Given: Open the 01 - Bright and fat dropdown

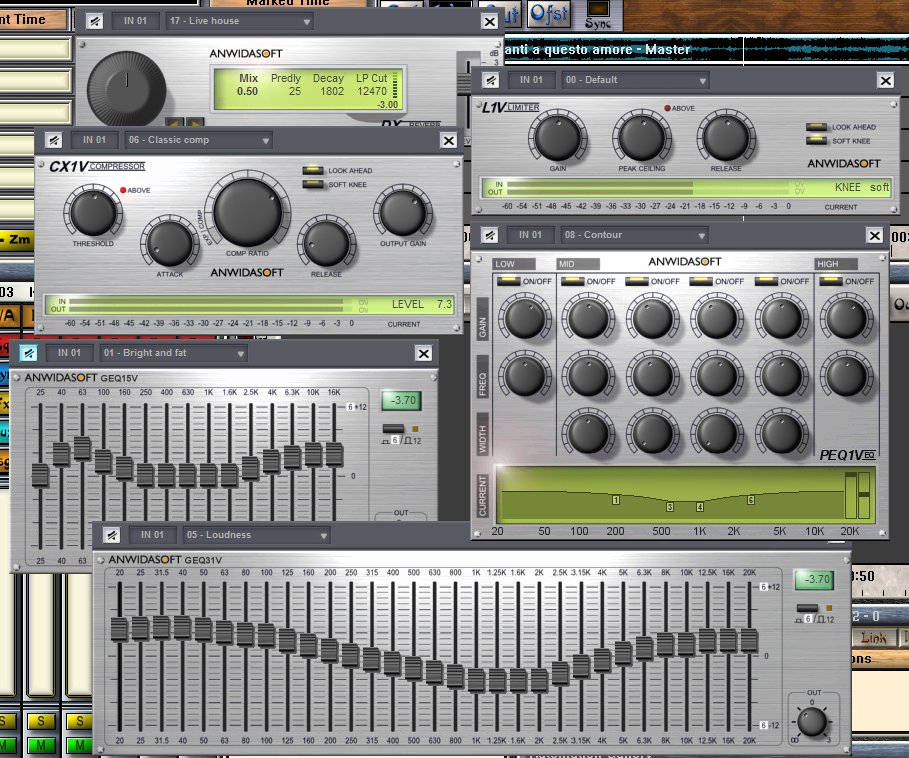Looking at the screenshot, I should tap(174, 353).
